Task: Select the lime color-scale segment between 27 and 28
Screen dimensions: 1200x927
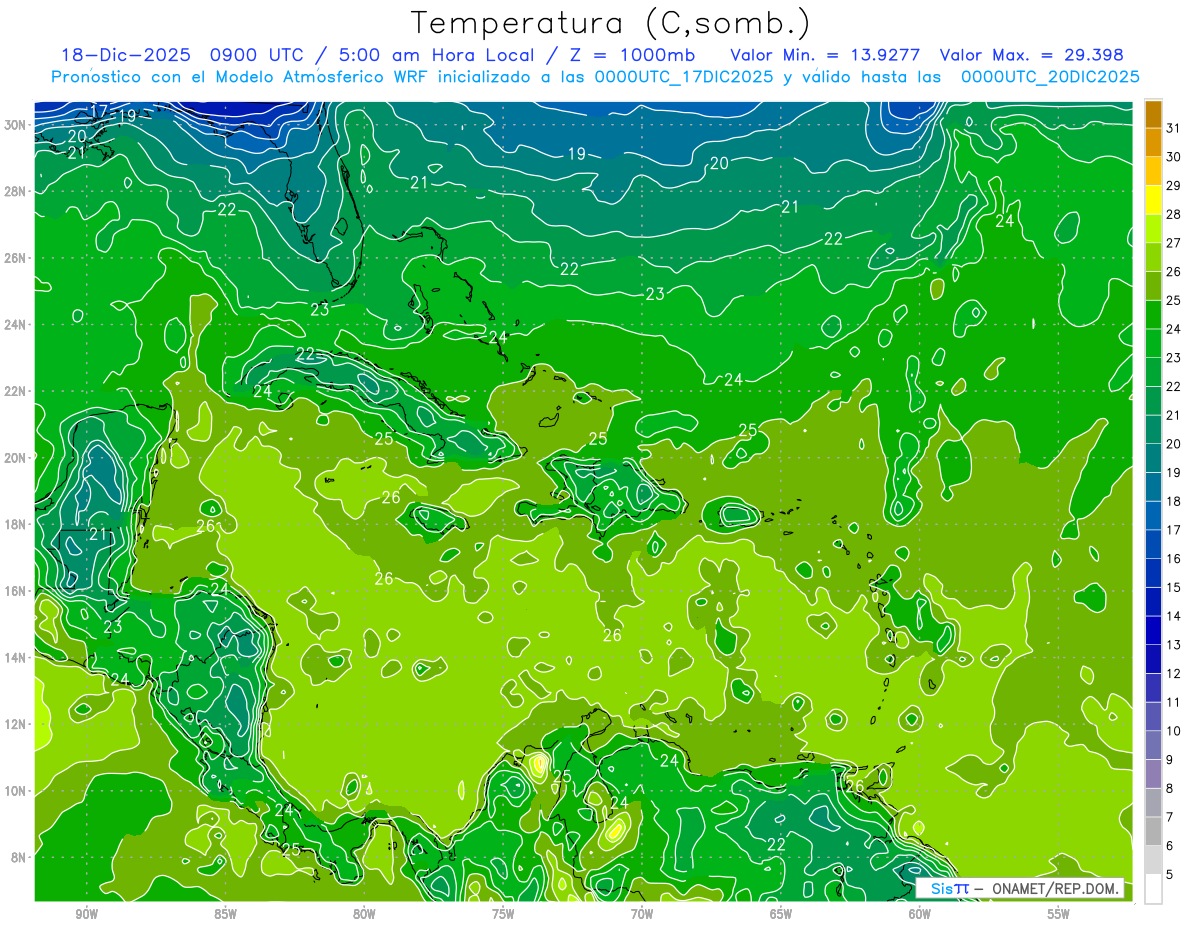Action: (x=1153, y=229)
